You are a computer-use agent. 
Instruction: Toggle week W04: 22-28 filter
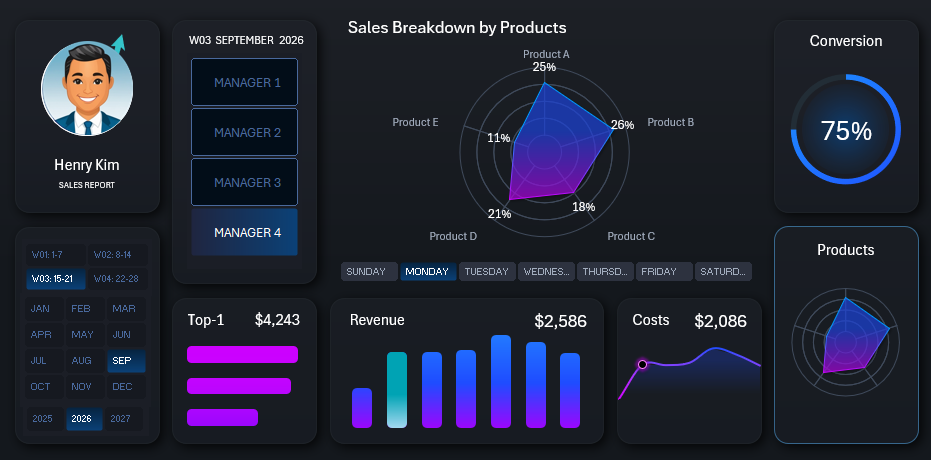click(x=115, y=279)
